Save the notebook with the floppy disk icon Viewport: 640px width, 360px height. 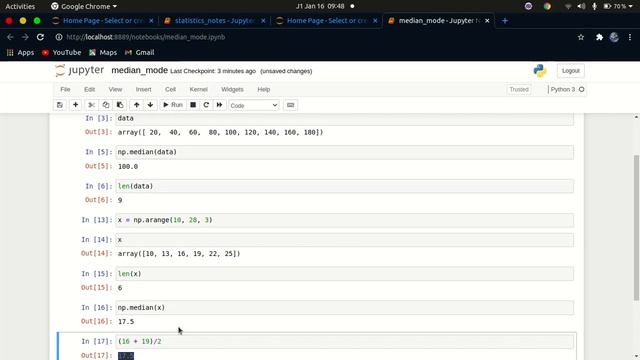(60, 105)
